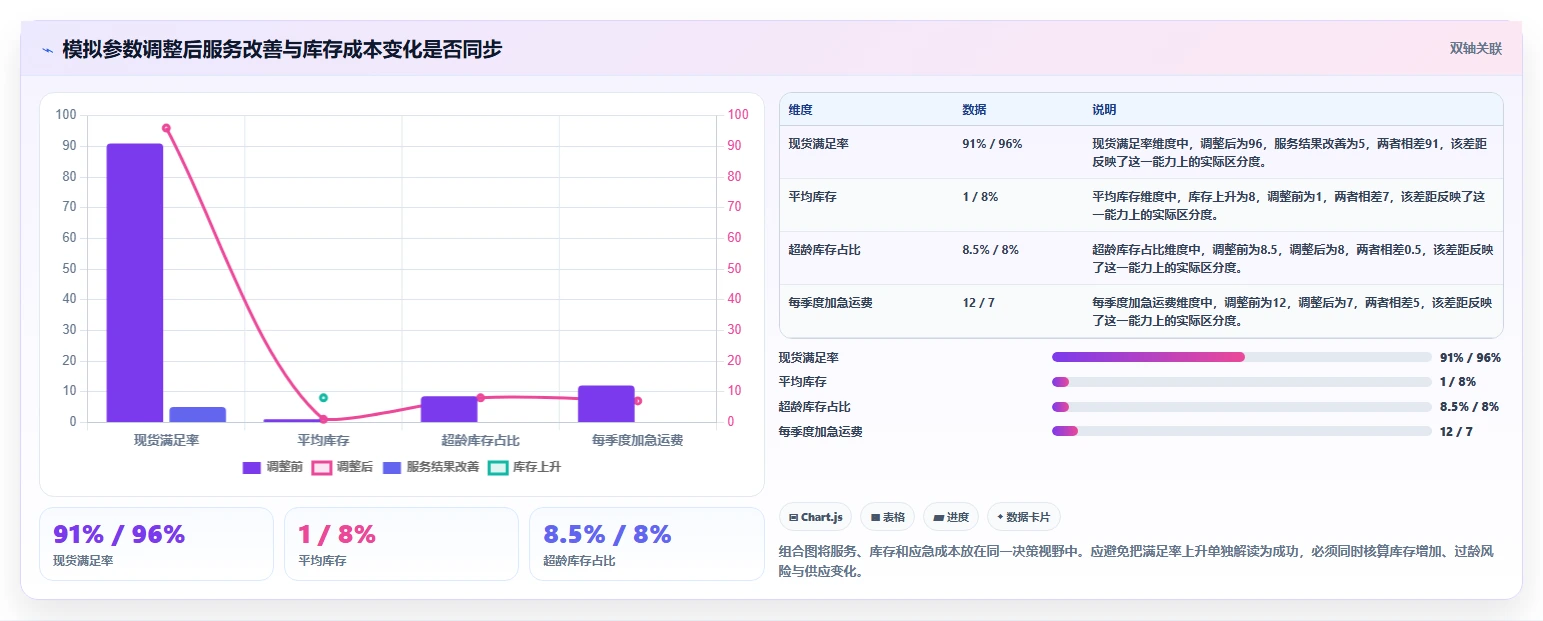Click the 平均库存 cell in the table
Image resolution: width=1543 pixels, height=621 pixels.
(812, 197)
